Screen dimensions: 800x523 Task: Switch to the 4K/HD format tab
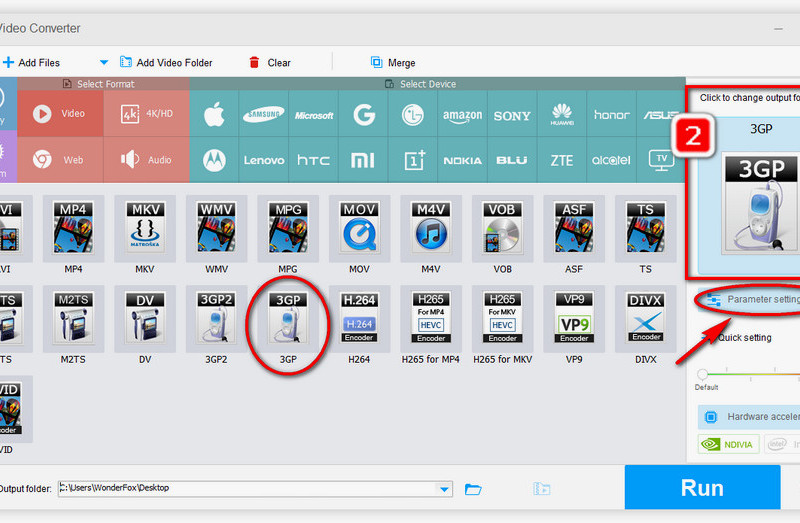point(146,113)
